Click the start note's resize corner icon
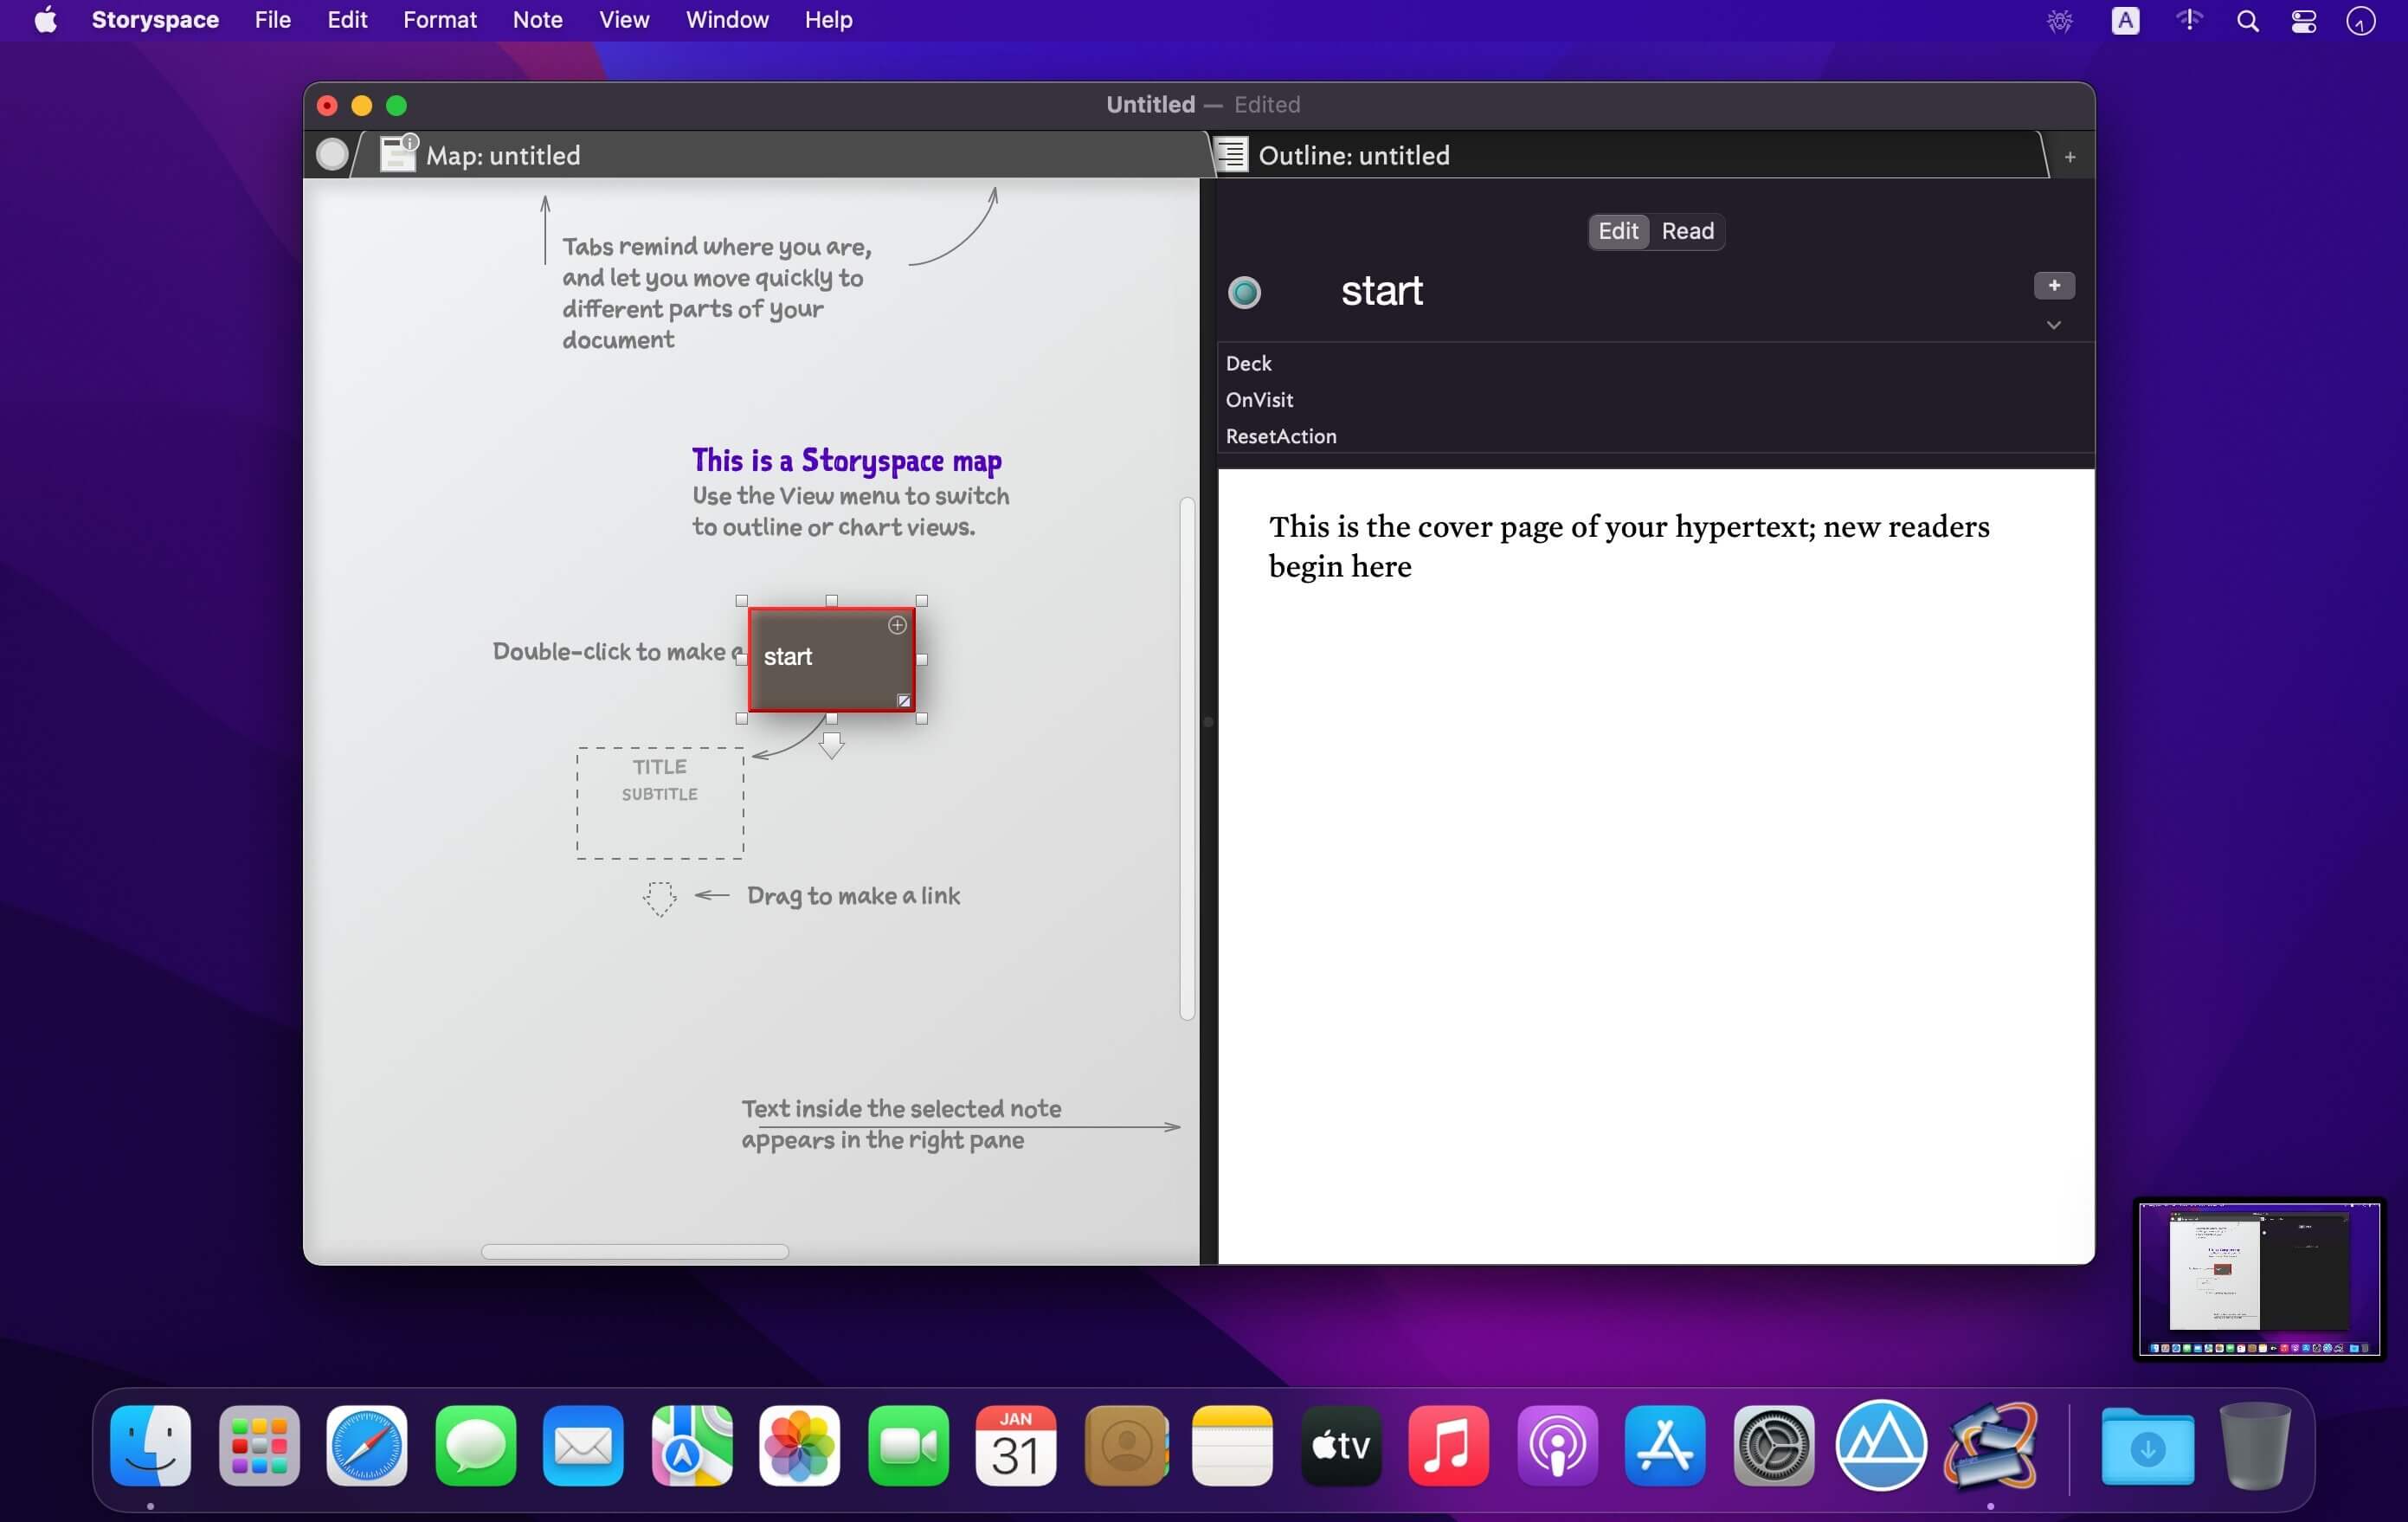Viewport: 2408px width, 1522px height. (x=904, y=701)
